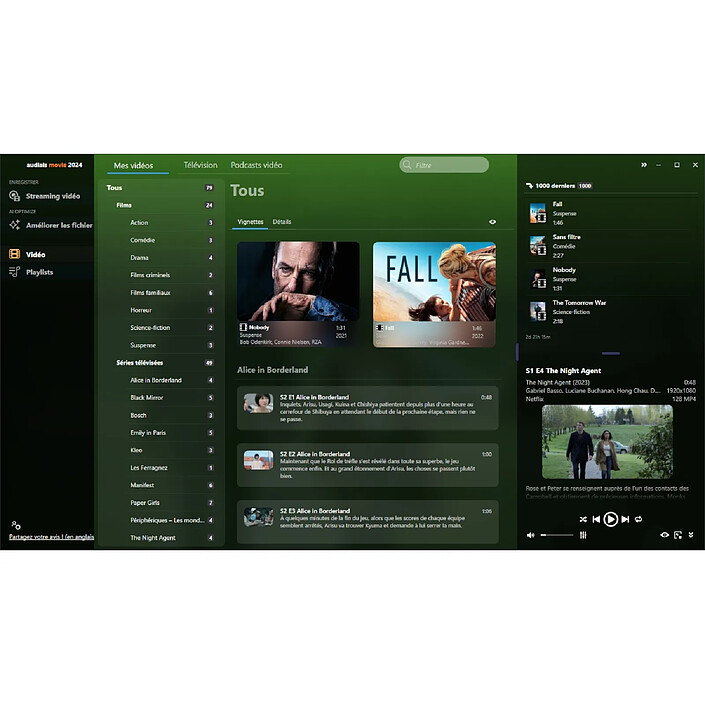This screenshot has width=705, height=705.
Task: Switch to Détails view tab
Action: click(x=282, y=222)
